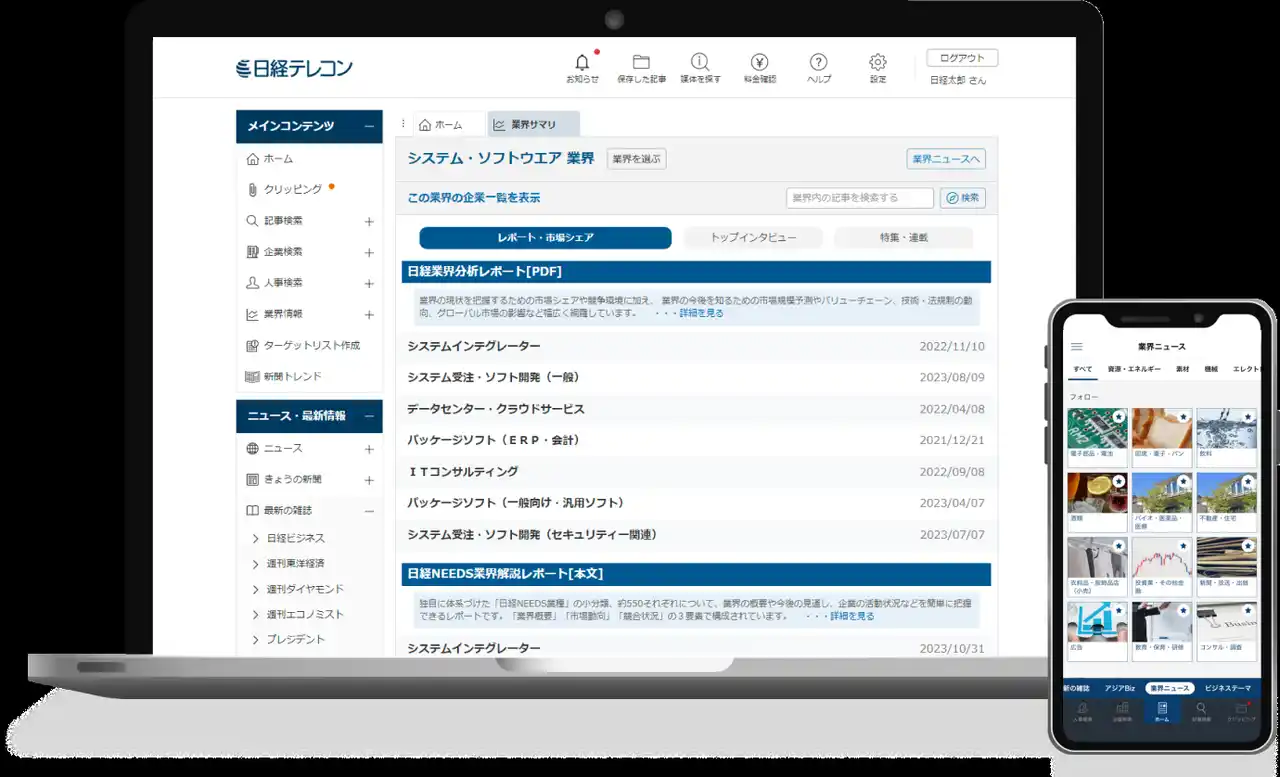Select すべて tab on the phone

[x=1083, y=369]
